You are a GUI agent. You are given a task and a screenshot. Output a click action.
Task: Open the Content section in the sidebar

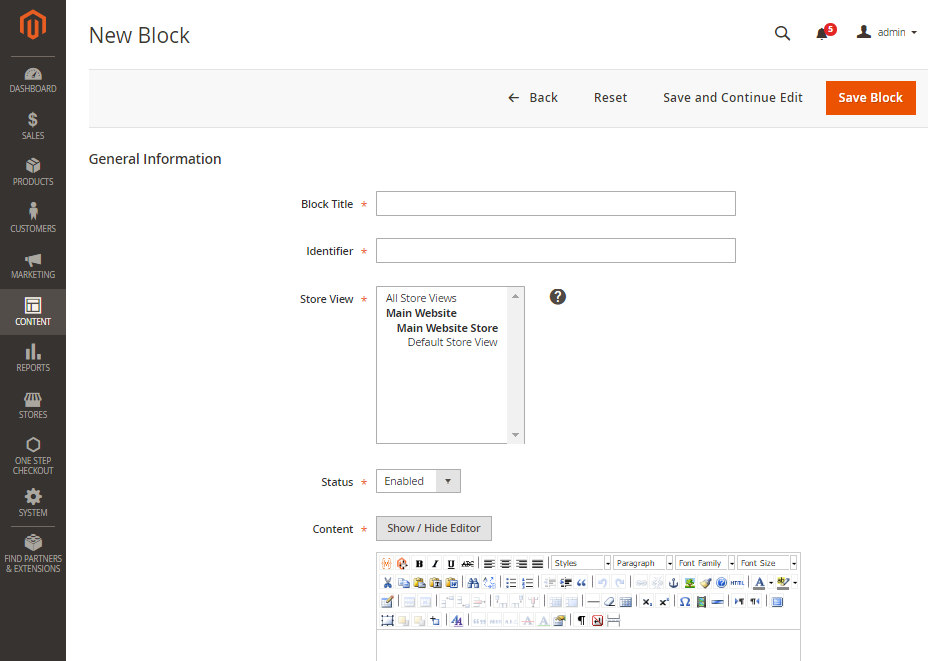[33, 312]
